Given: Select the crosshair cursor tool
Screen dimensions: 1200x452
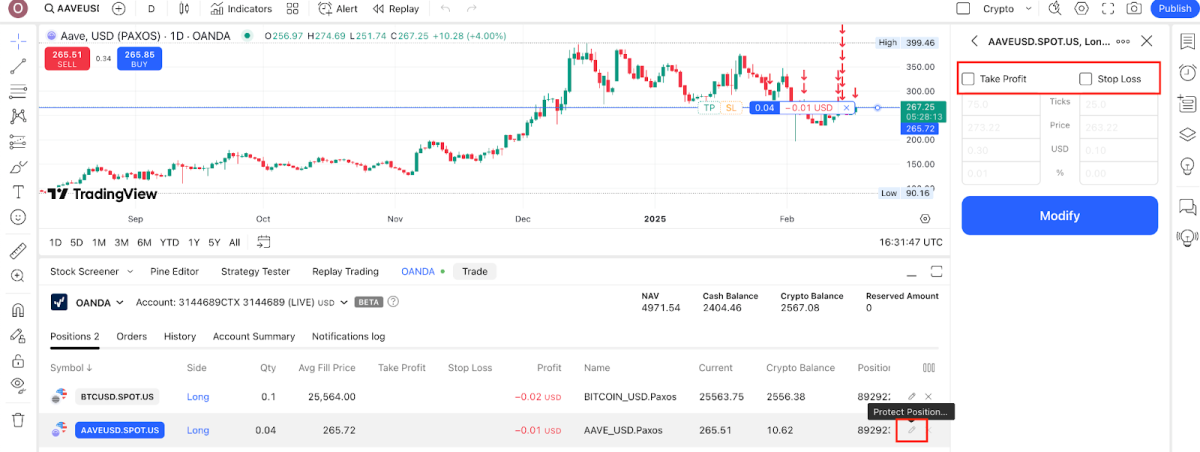Looking at the screenshot, I should [x=18, y=43].
